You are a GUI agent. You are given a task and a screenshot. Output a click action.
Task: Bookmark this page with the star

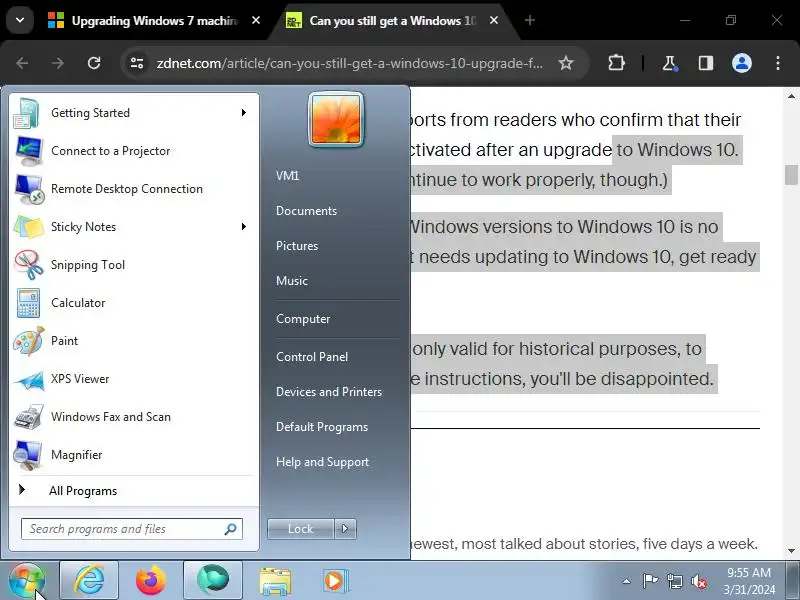565,63
